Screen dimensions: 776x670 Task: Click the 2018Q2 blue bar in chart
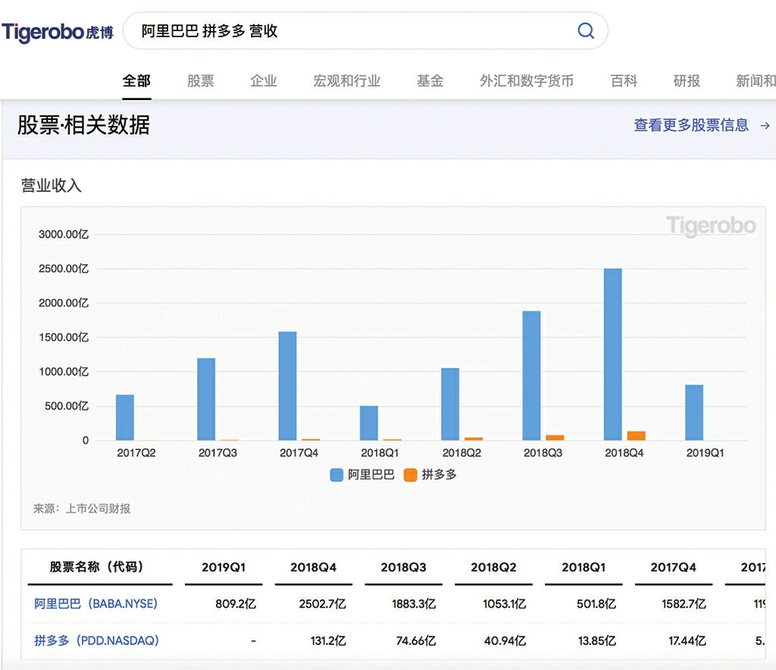pyautogui.click(x=450, y=404)
